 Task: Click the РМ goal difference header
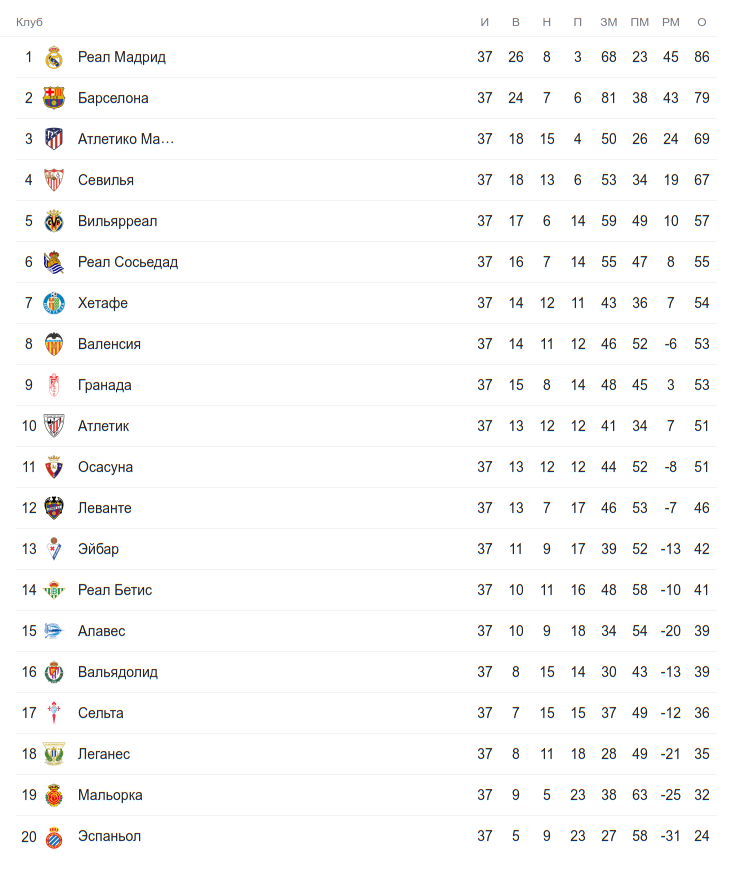(x=670, y=22)
